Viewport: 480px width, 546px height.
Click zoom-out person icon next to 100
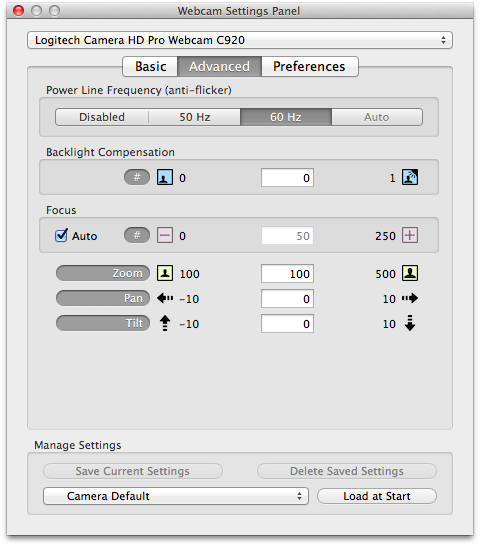tap(165, 273)
